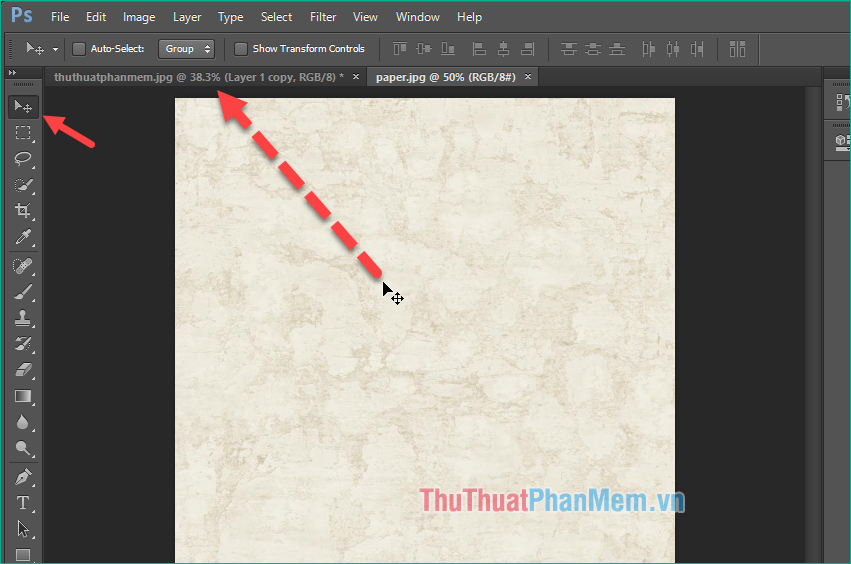851x564 pixels.
Task: Select the Eyedropper tool
Action: click(23, 237)
